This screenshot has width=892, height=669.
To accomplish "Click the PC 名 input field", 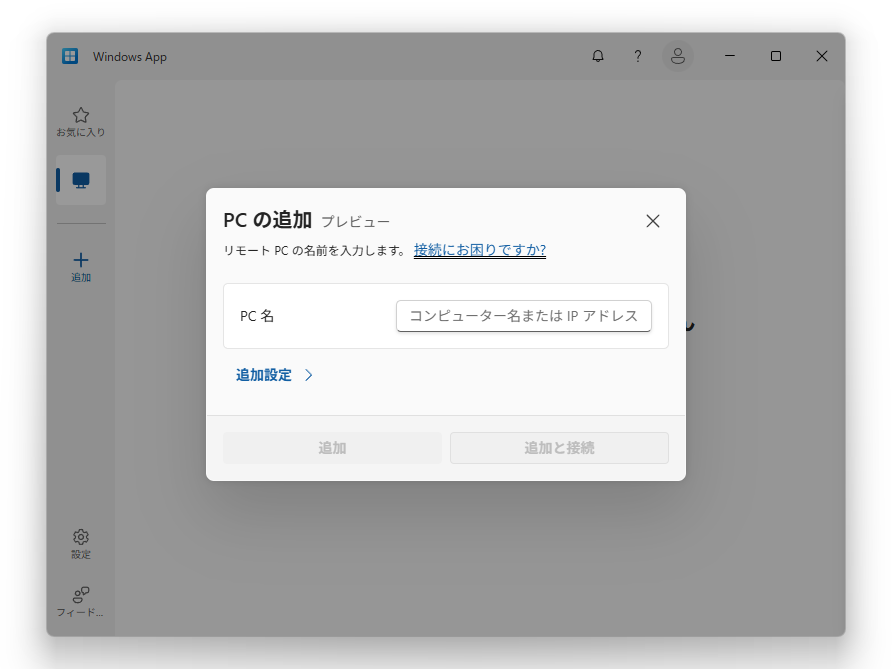I will pos(523,316).
